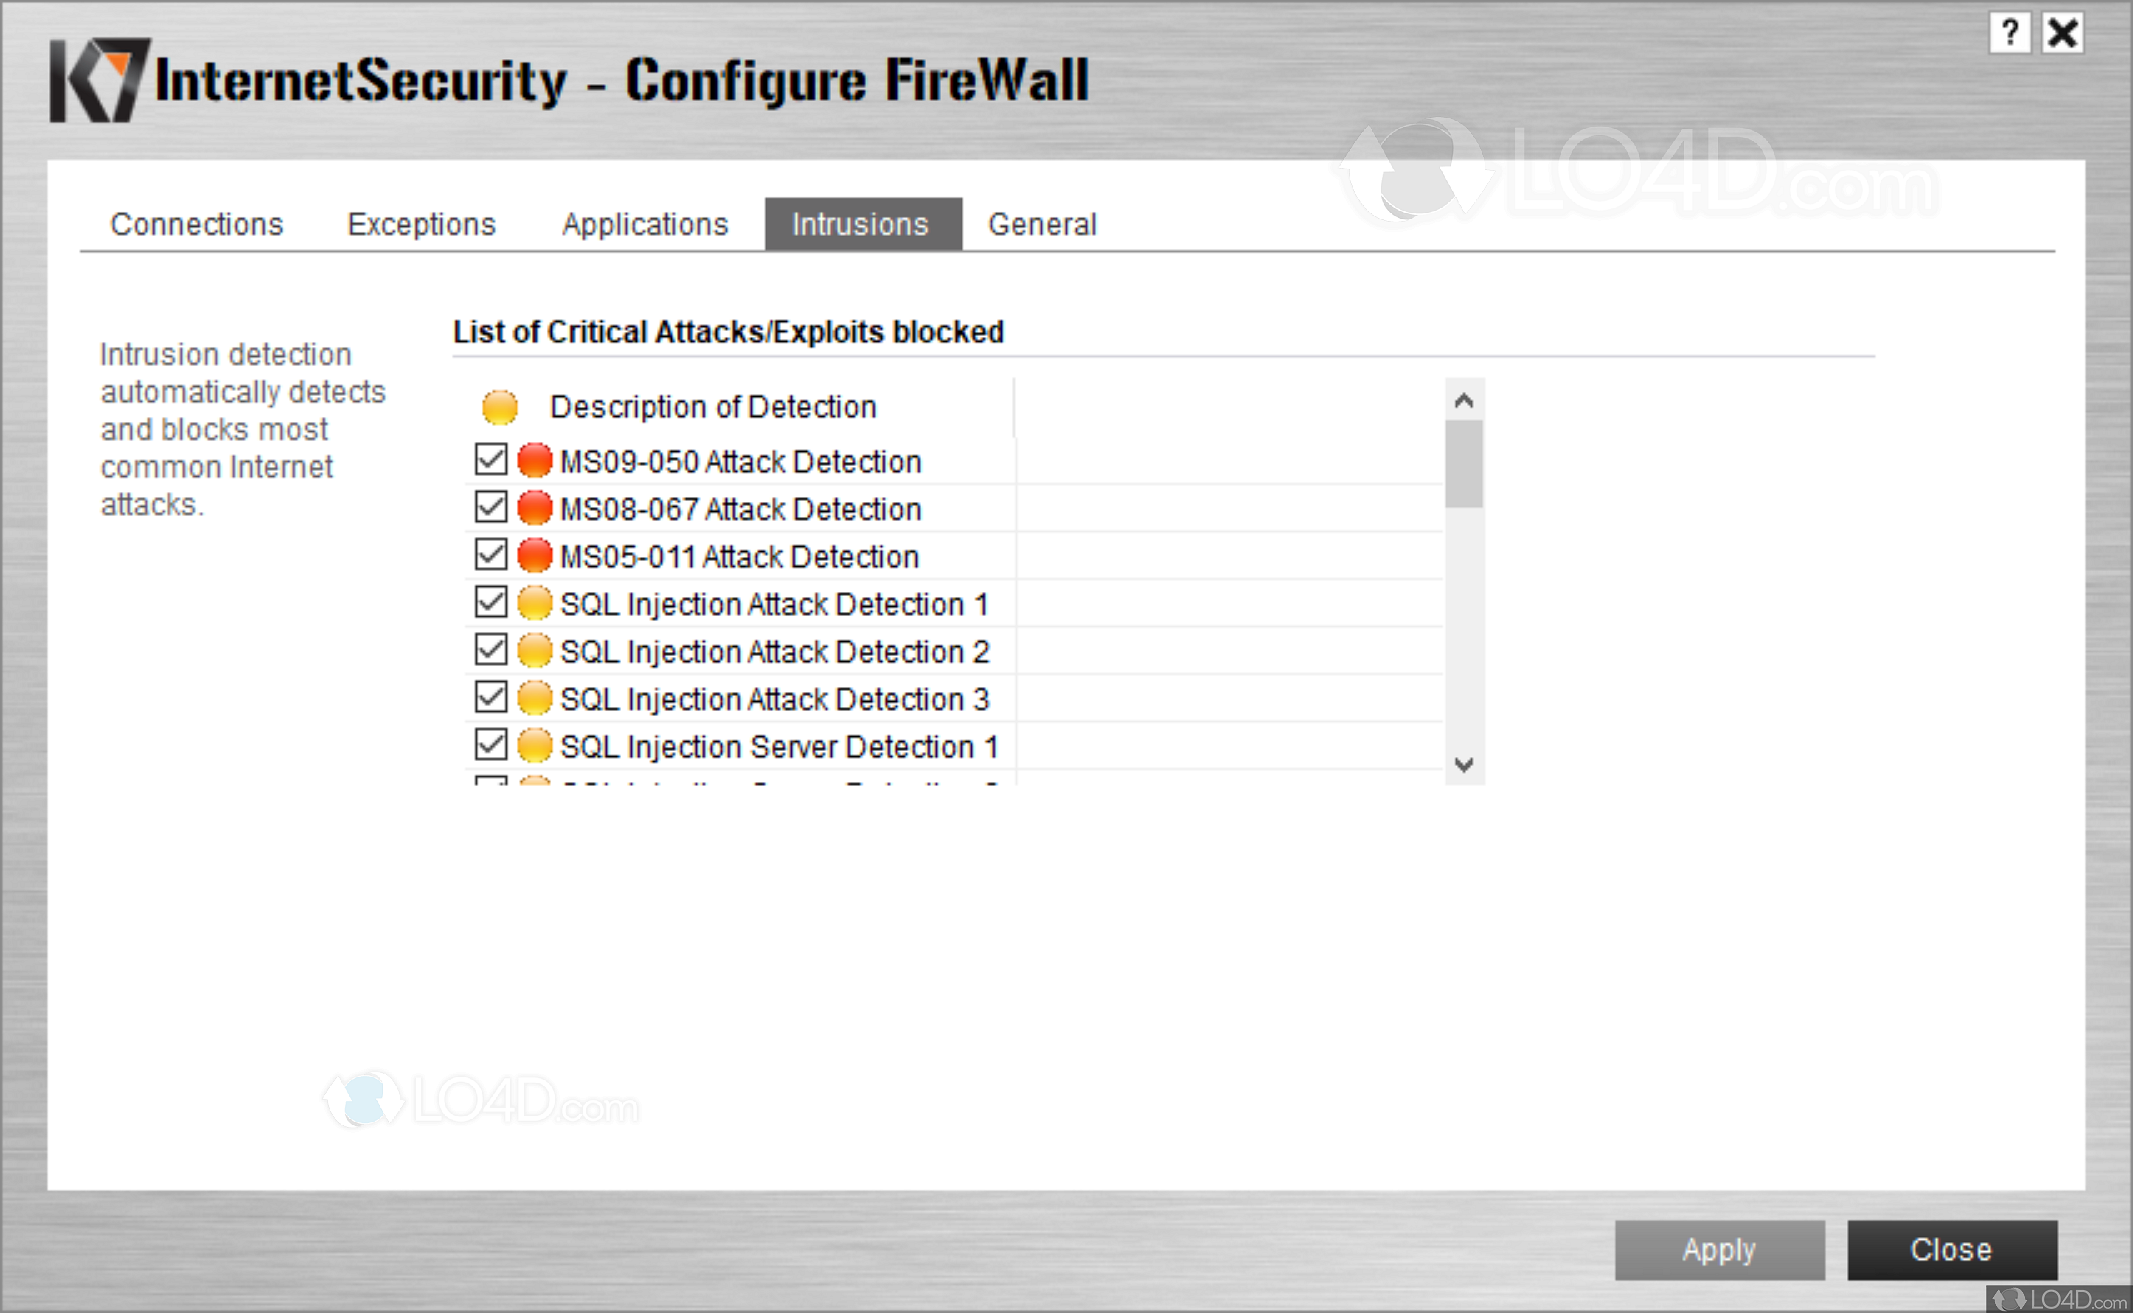Click the red severity icon for MS09-050
Image resolution: width=2133 pixels, height=1313 pixels.
(x=535, y=461)
